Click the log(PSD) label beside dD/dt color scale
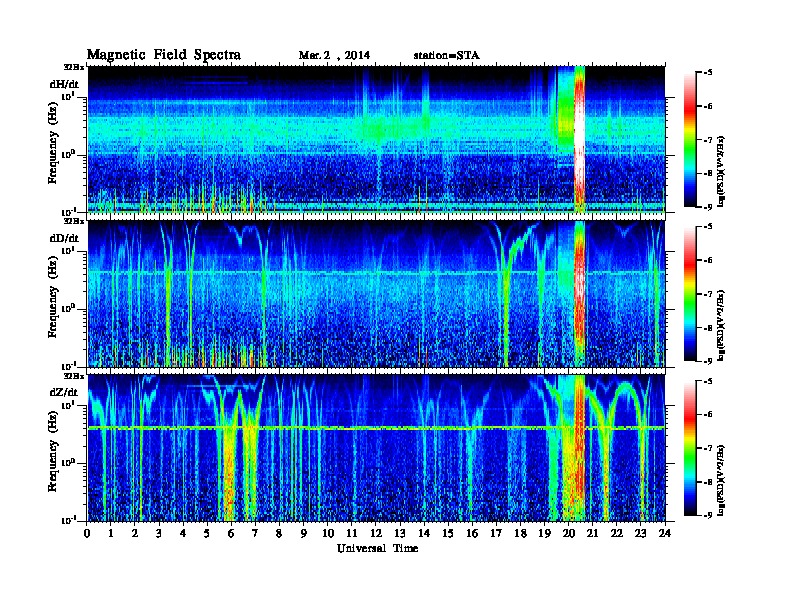 click(722, 326)
